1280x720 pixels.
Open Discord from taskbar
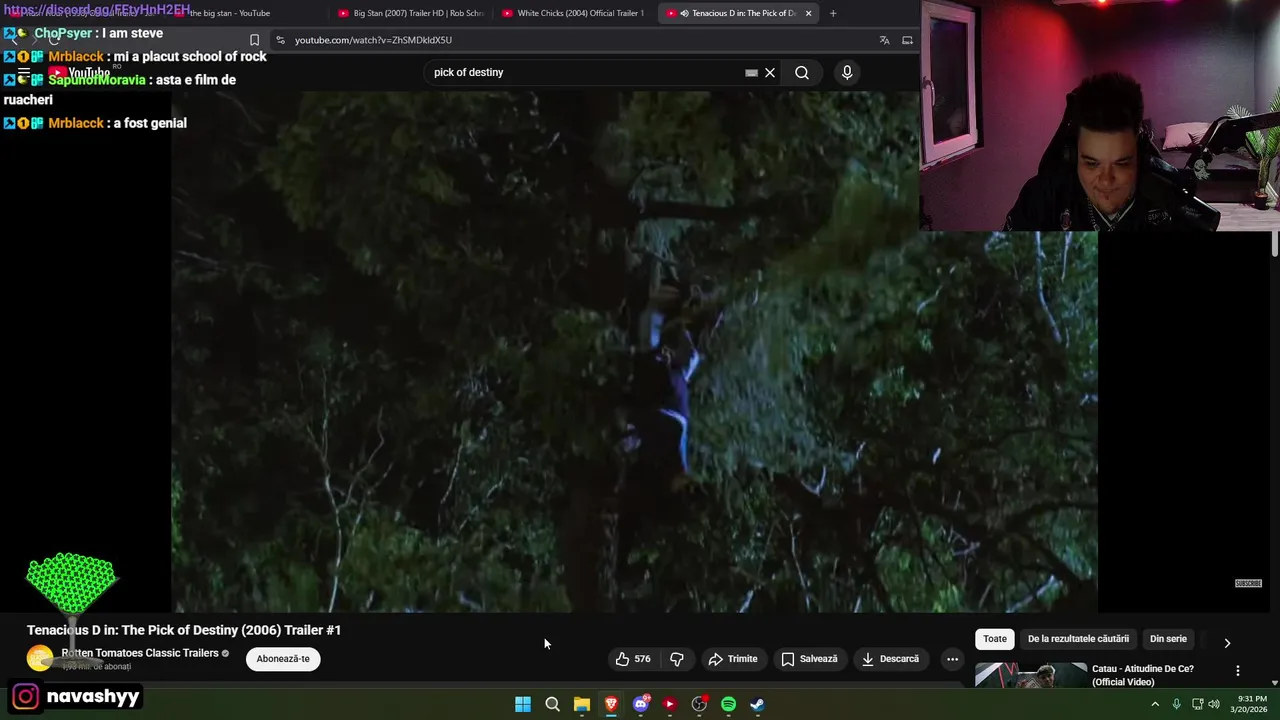(640, 704)
